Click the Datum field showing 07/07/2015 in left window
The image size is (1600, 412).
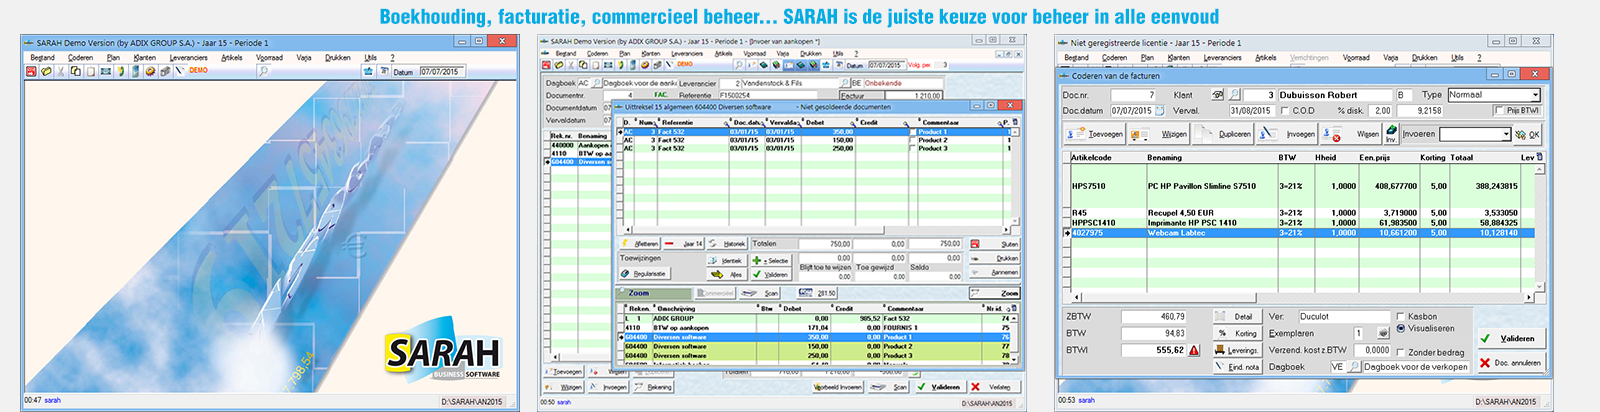[441, 72]
